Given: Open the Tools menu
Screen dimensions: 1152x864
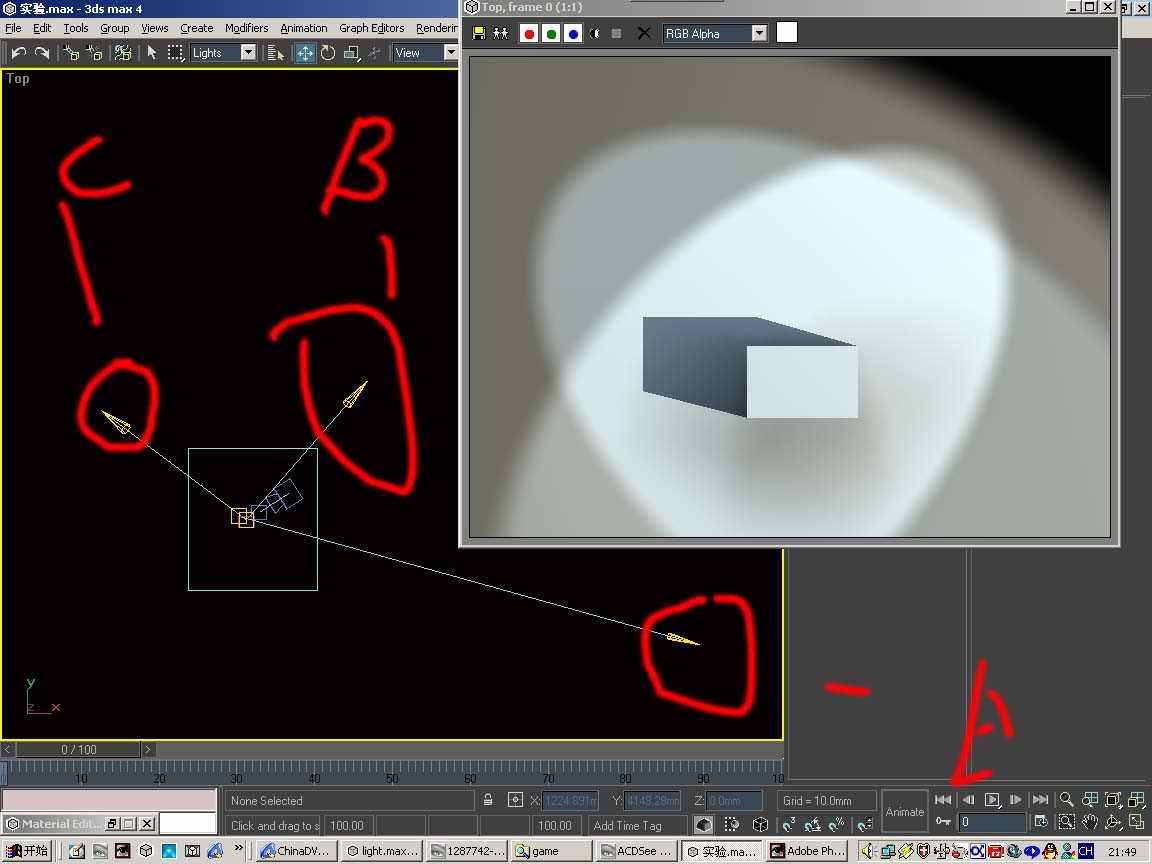Looking at the screenshot, I should (x=76, y=28).
